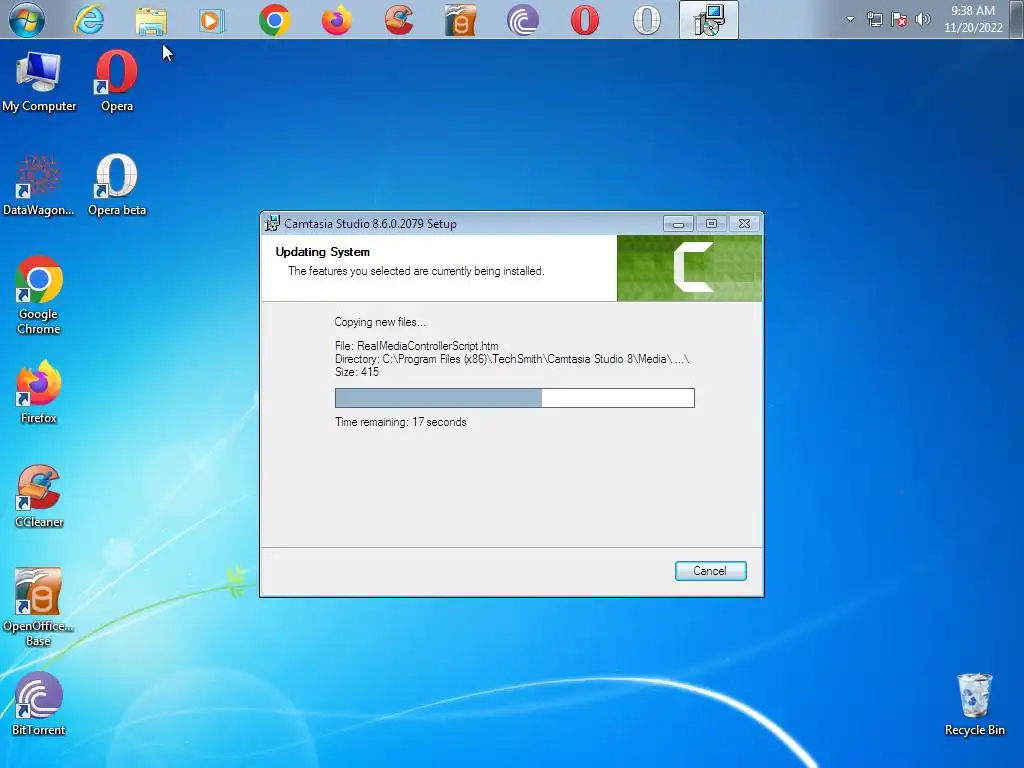Select the Camtasia Setup installer taskbar button
The width and height of the screenshot is (1024, 768).
tap(709, 20)
